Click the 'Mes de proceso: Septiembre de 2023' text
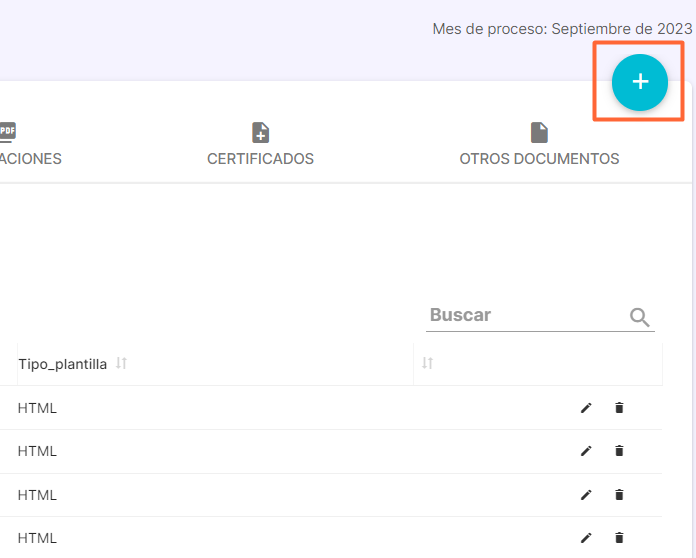Image resolution: width=696 pixels, height=558 pixels. 562,29
